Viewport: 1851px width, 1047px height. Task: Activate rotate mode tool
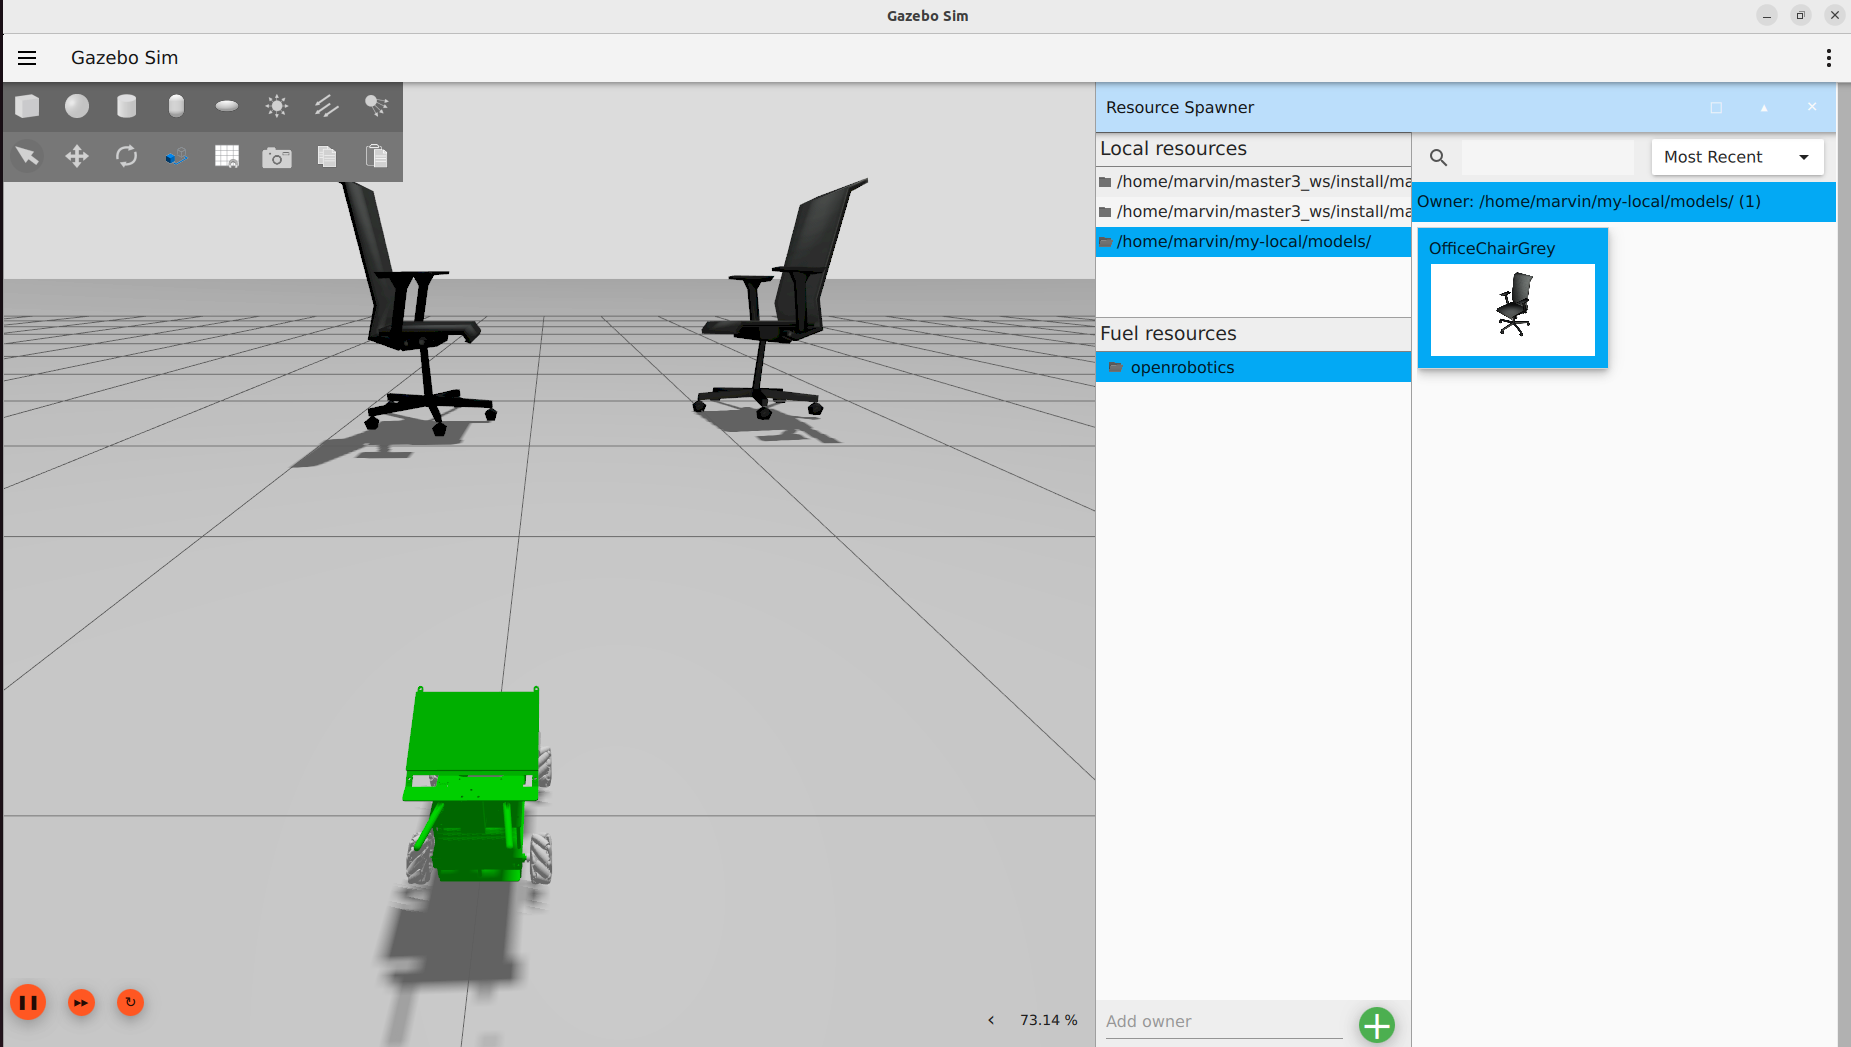tap(127, 156)
